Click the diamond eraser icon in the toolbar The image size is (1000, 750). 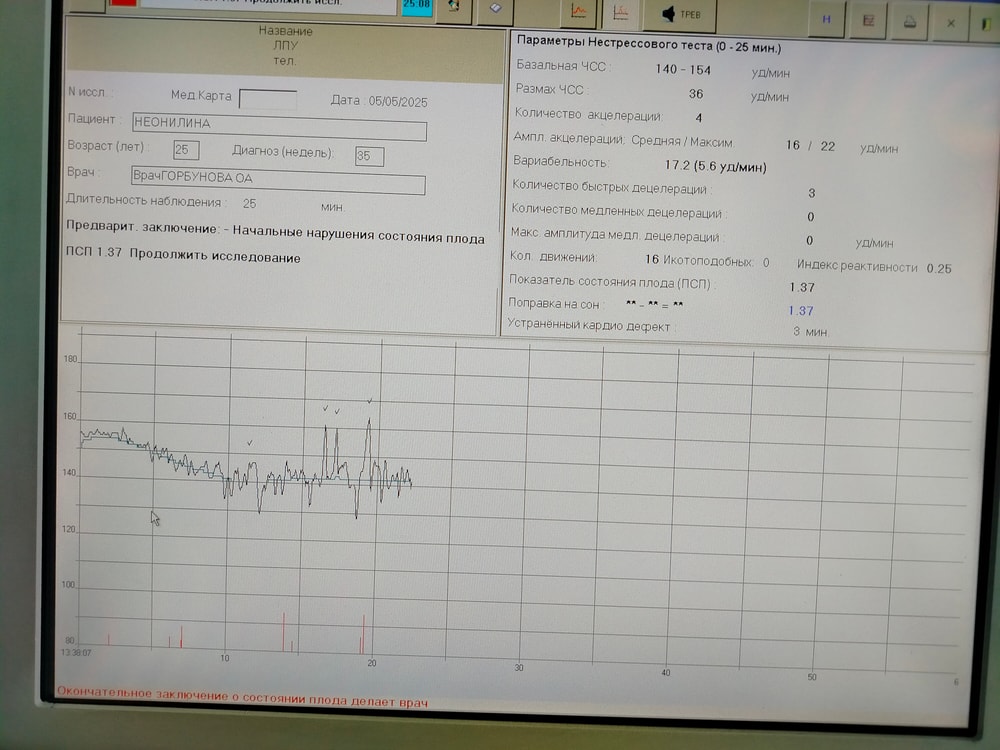(x=495, y=6)
